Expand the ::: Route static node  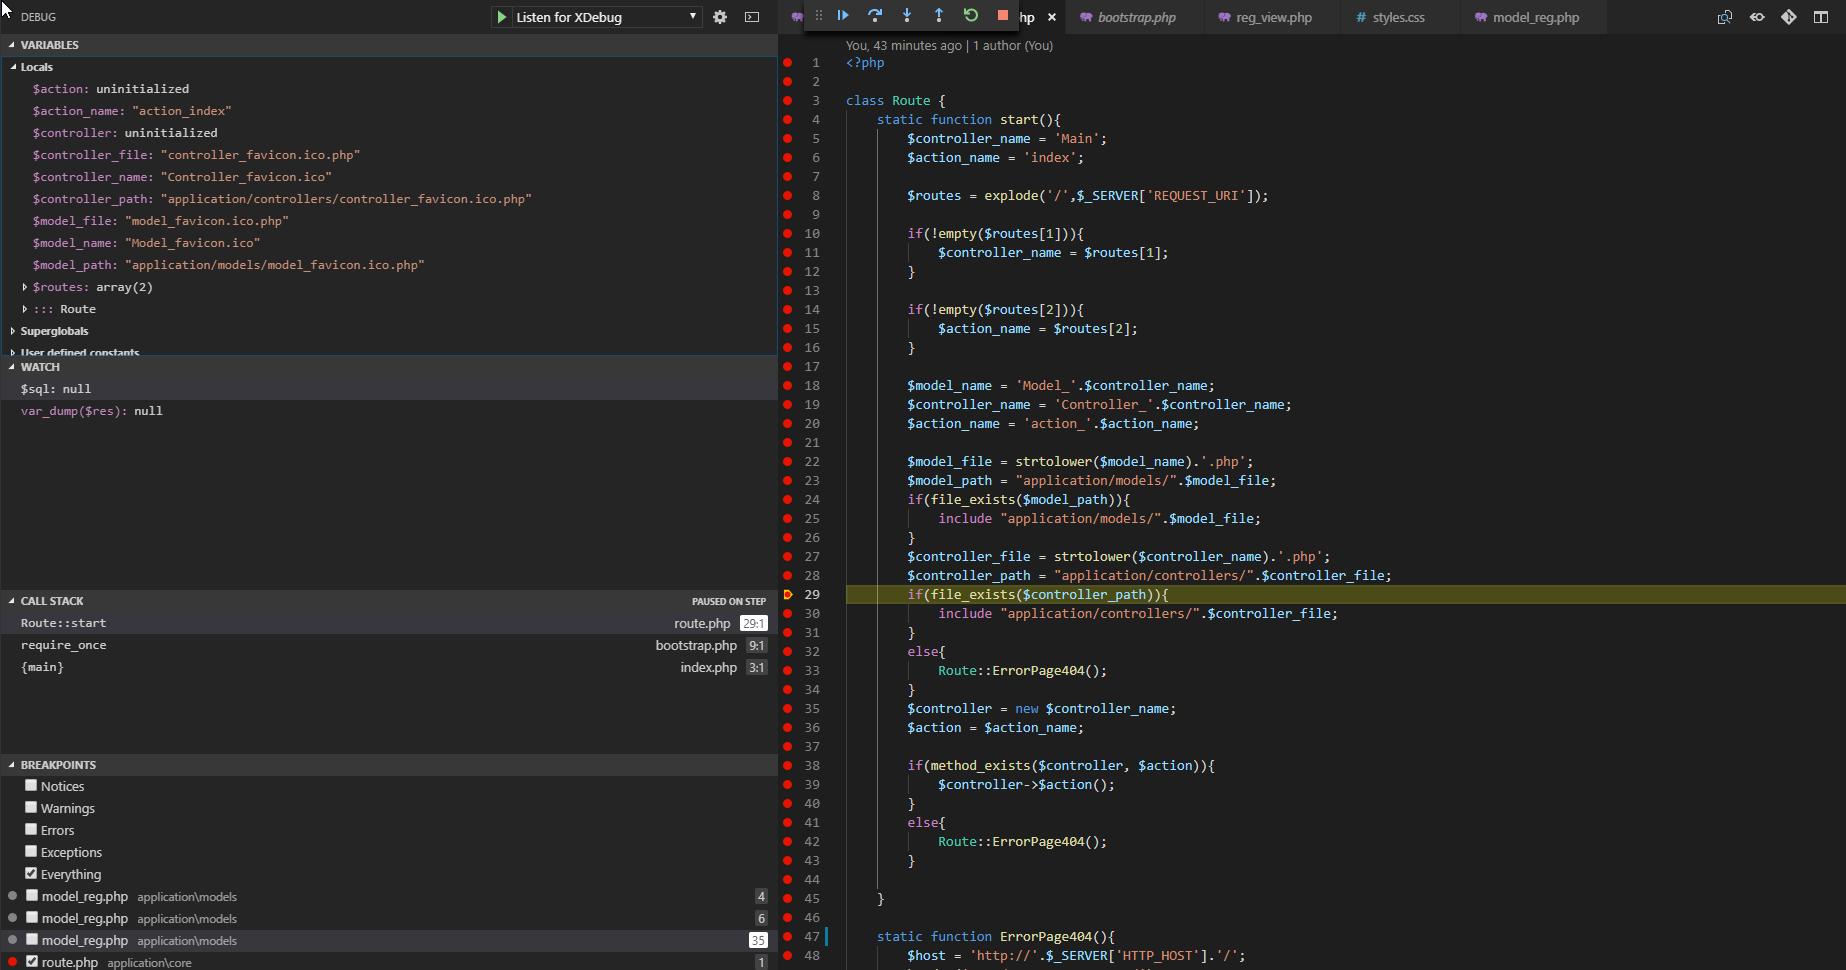[25, 309]
